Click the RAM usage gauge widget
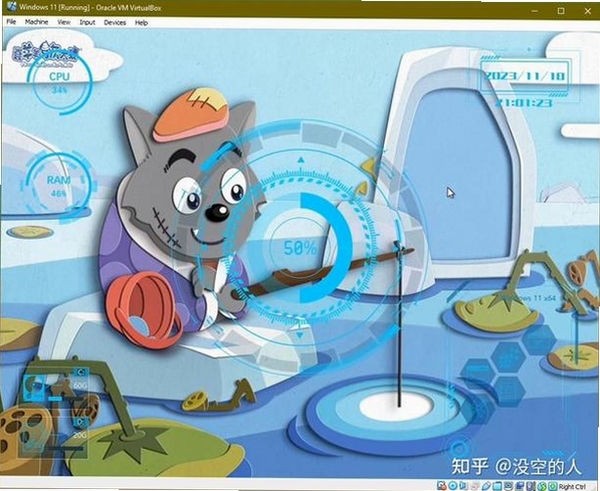Screen dimensions: 600x491 click(x=59, y=186)
